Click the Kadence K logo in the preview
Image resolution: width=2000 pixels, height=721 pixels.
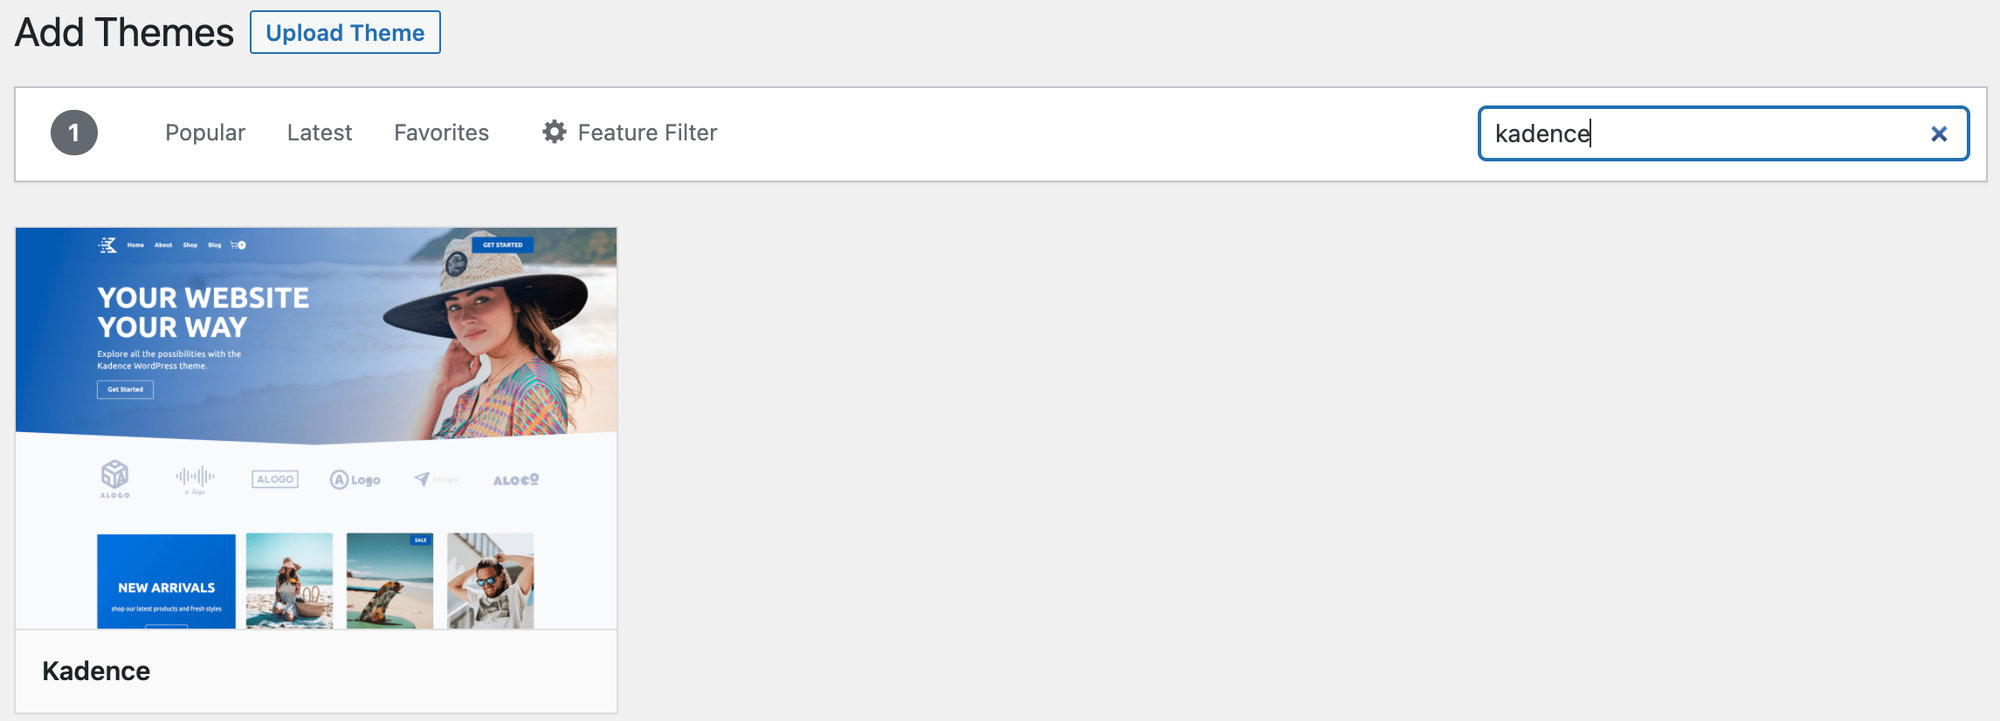point(108,245)
